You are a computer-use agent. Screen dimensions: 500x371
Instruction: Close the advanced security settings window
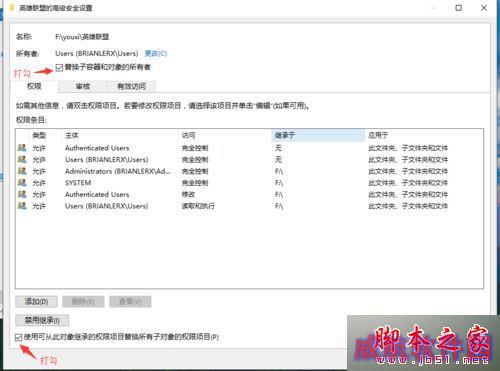tap(484, 8)
